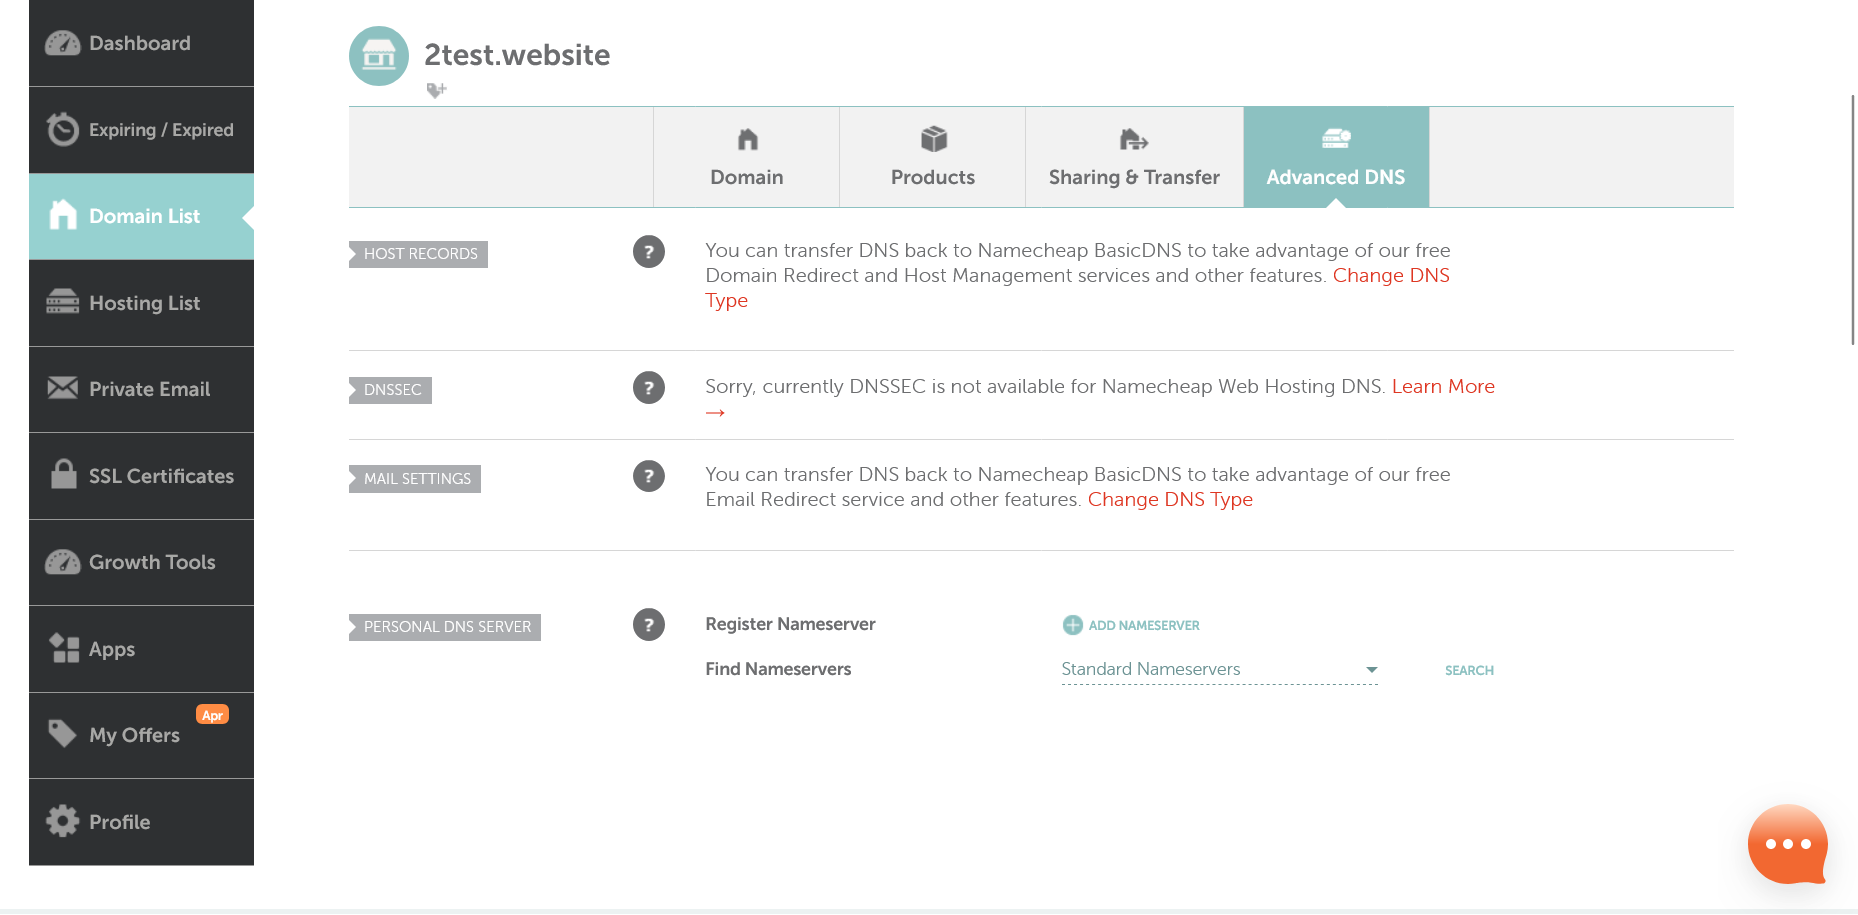Screen dimensions: 1858x915
Task: Click the Apps grid icon
Action: click(x=64, y=648)
